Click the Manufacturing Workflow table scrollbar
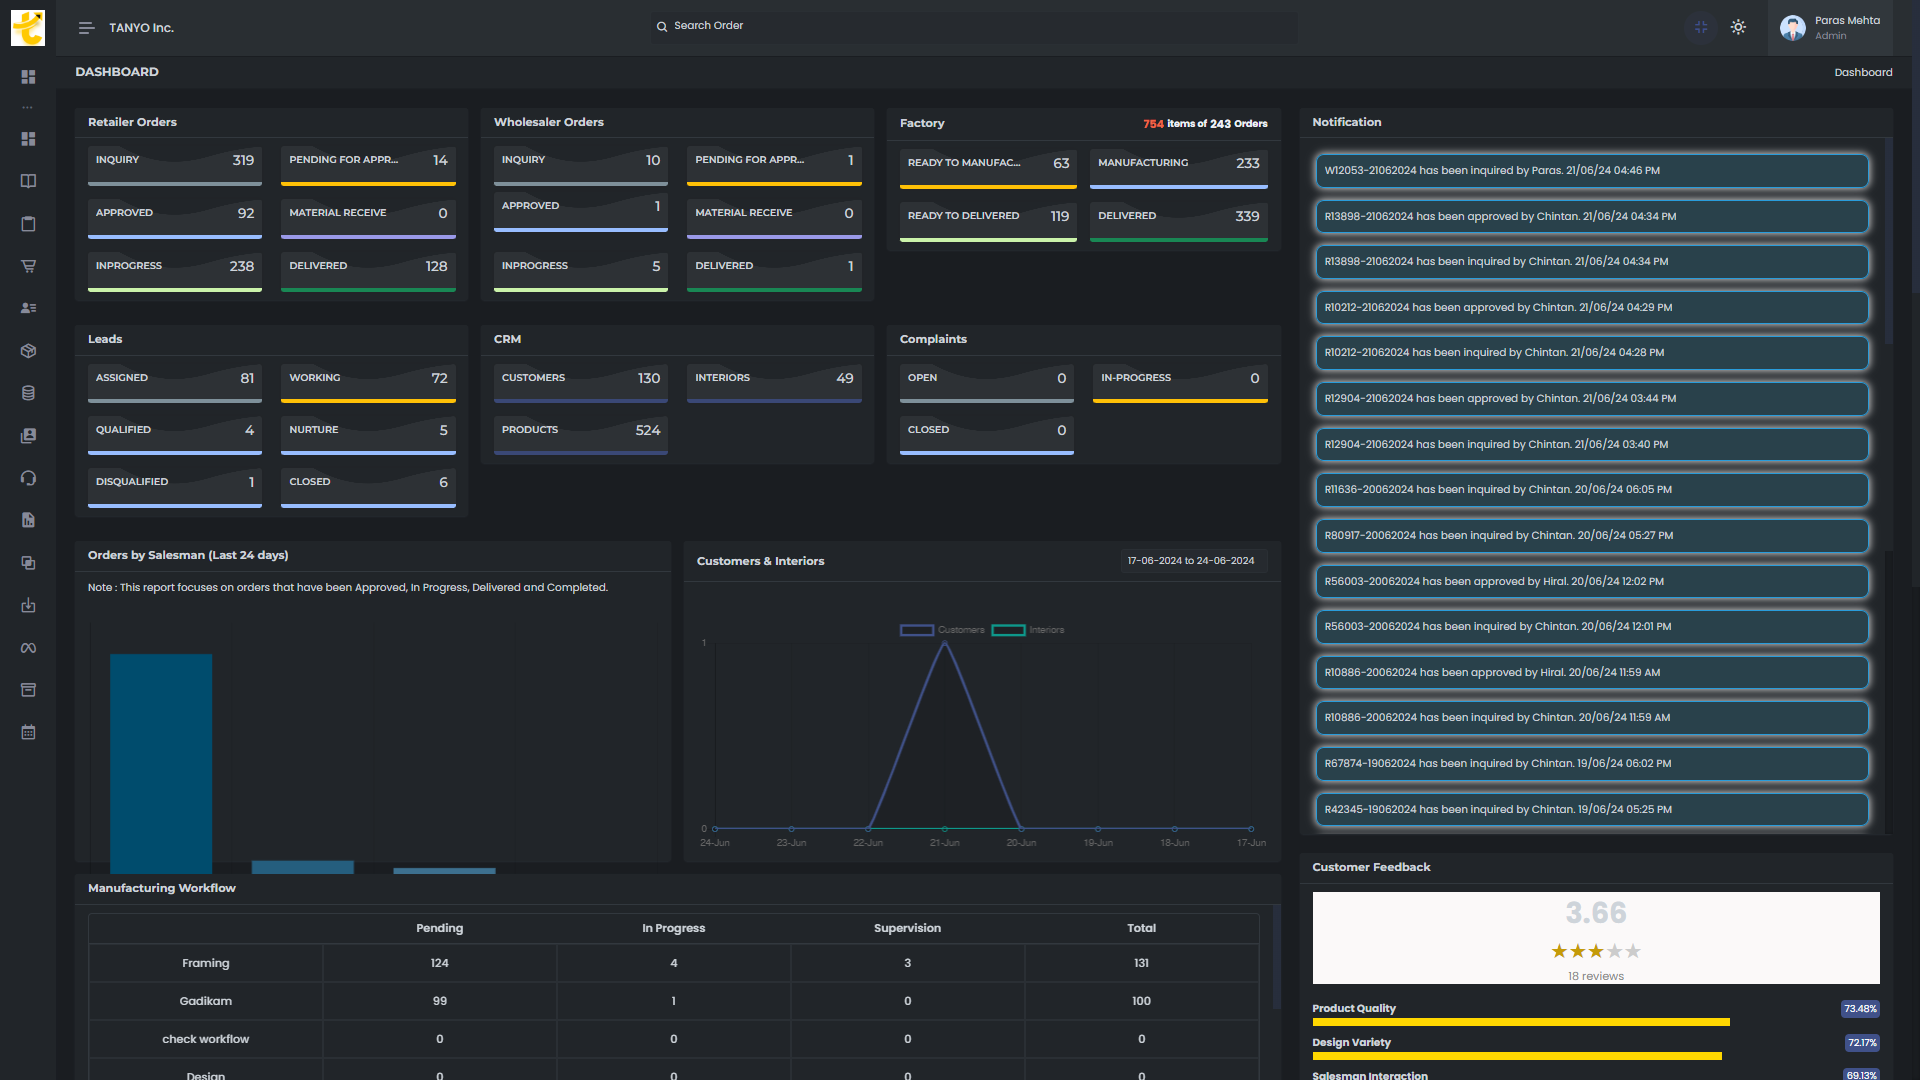1920x1080 pixels. (1276, 957)
